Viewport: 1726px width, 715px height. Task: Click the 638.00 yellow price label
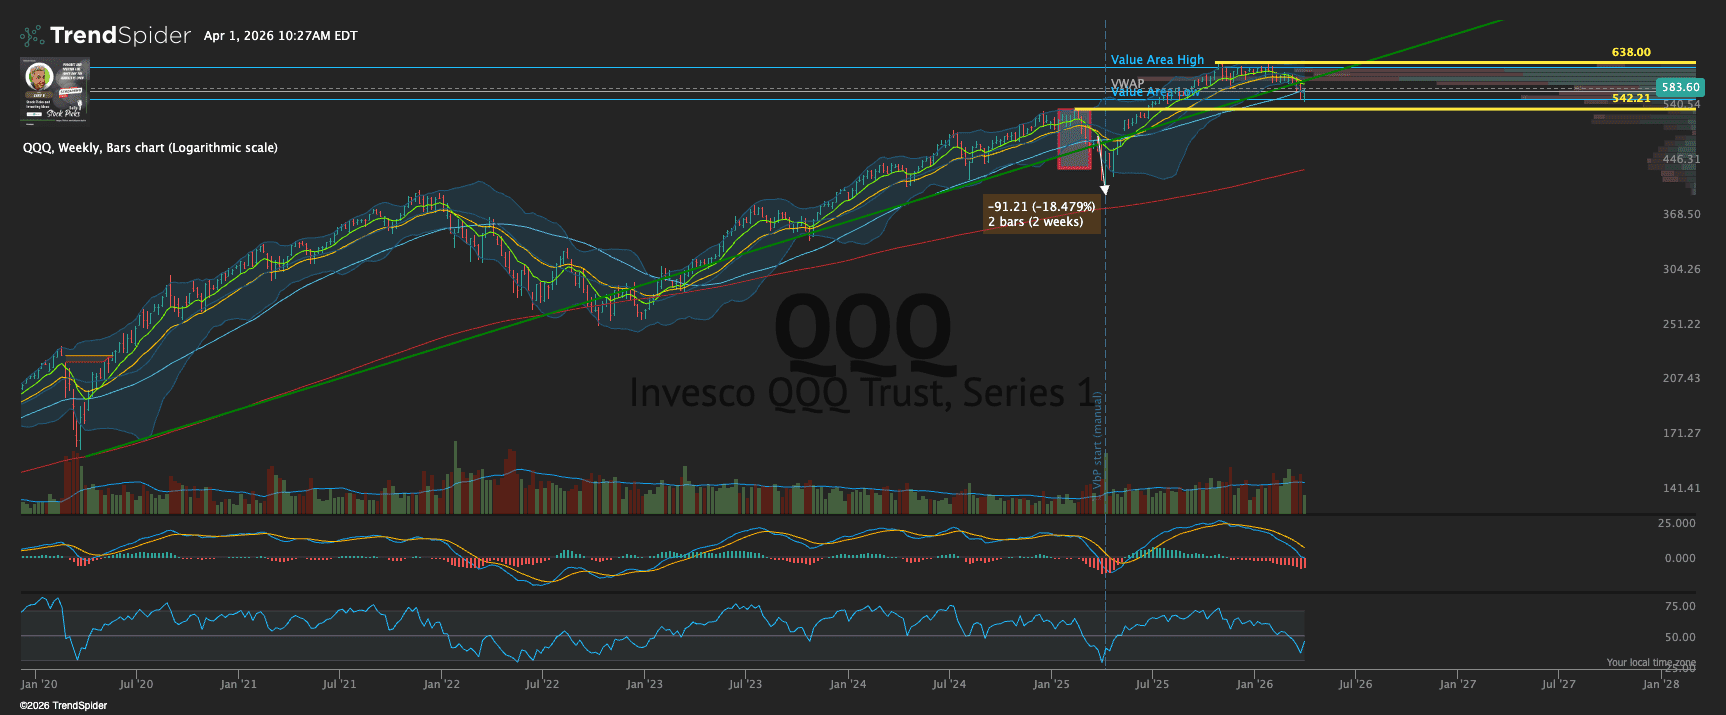pyautogui.click(x=1631, y=52)
